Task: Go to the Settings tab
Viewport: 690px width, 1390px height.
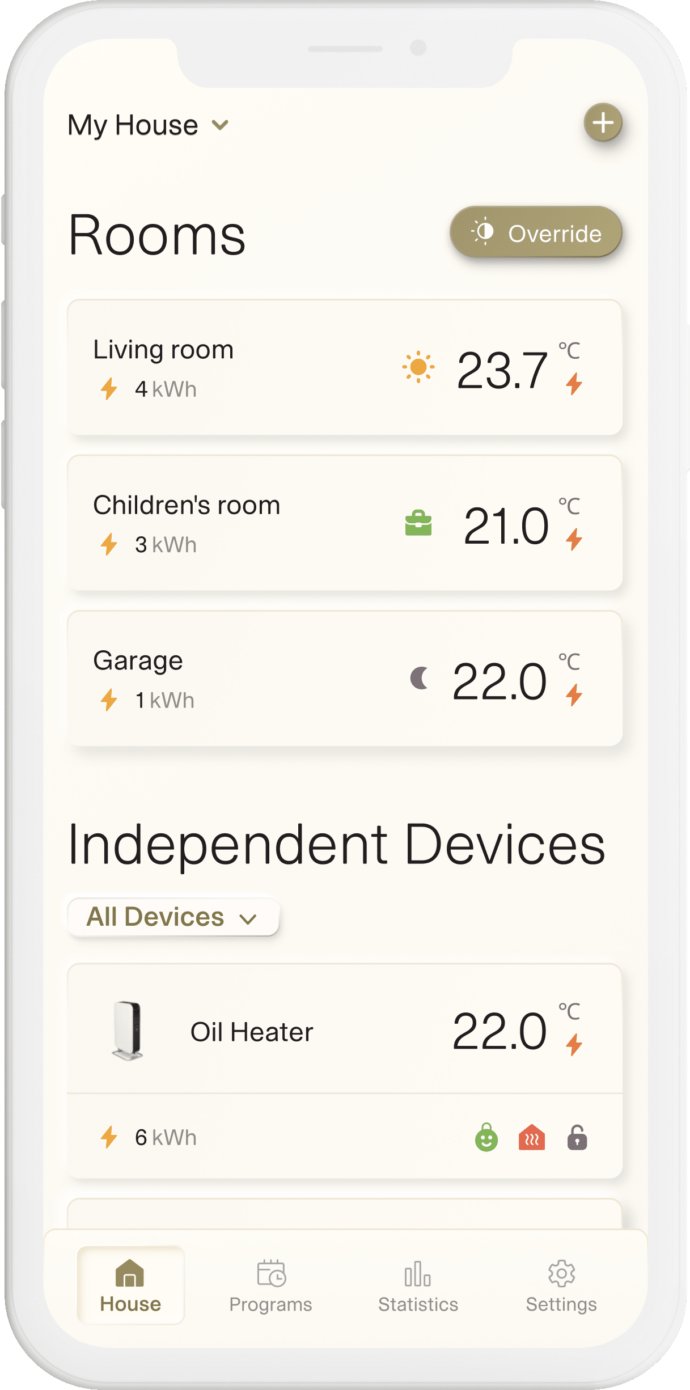Action: (x=561, y=1286)
